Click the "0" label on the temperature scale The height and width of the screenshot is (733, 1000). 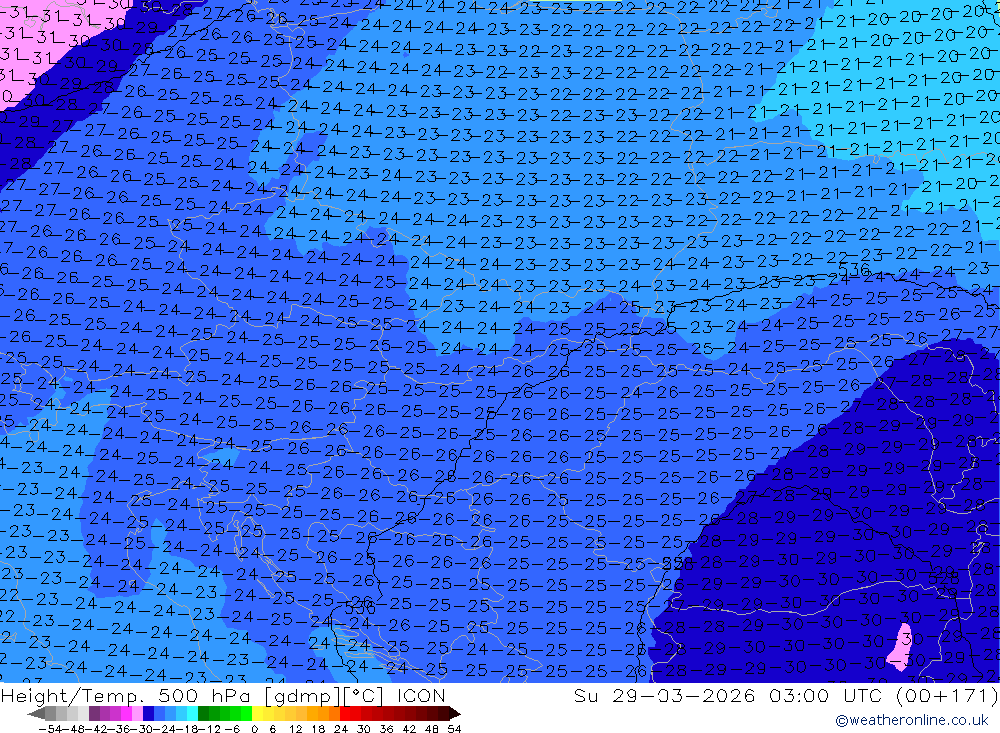pyautogui.click(x=254, y=729)
